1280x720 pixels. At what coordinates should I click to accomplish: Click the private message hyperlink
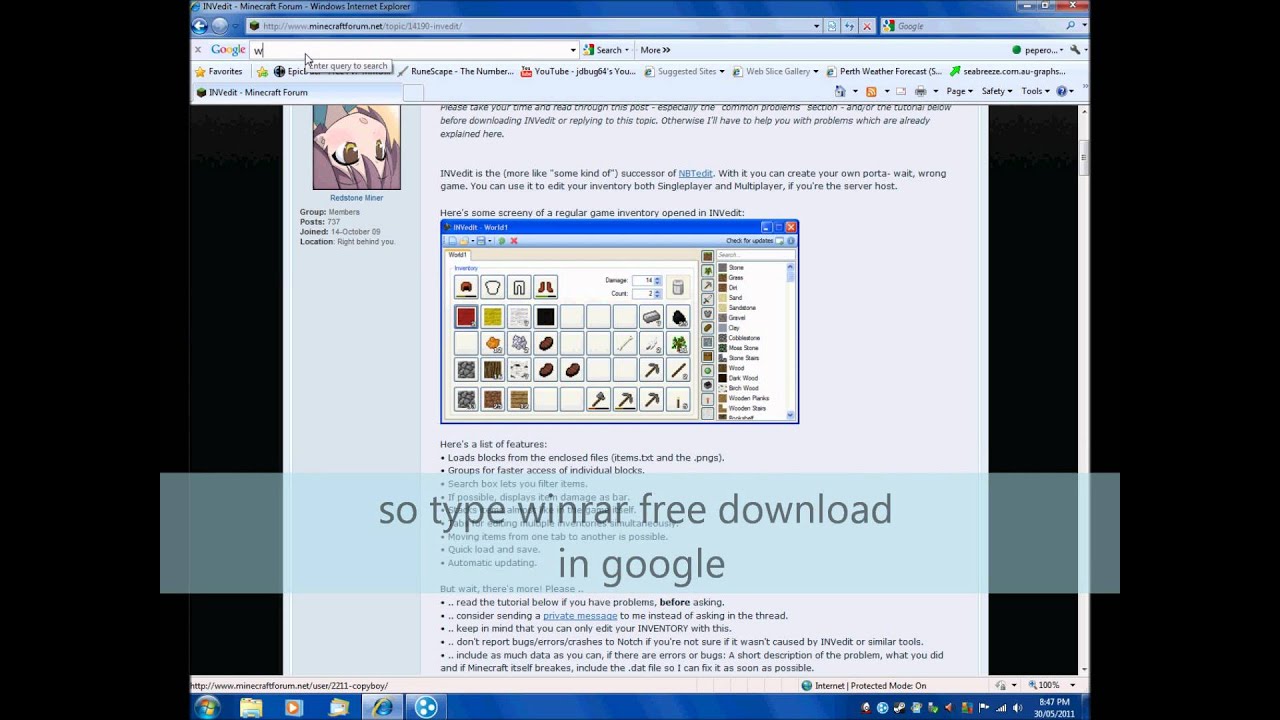[x=580, y=616]
